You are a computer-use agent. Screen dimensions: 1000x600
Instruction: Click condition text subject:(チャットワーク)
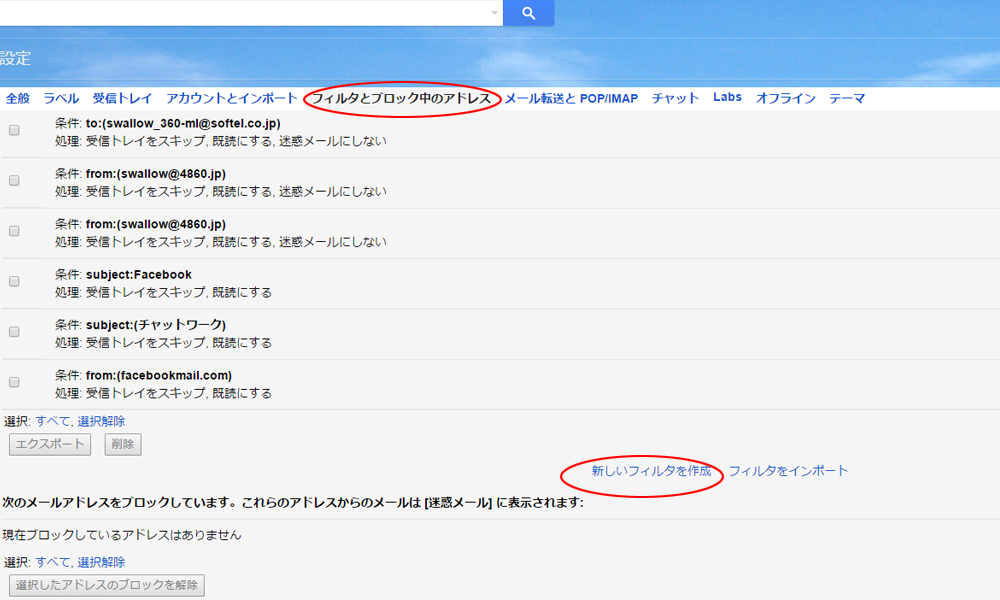(x=156, y=325)
